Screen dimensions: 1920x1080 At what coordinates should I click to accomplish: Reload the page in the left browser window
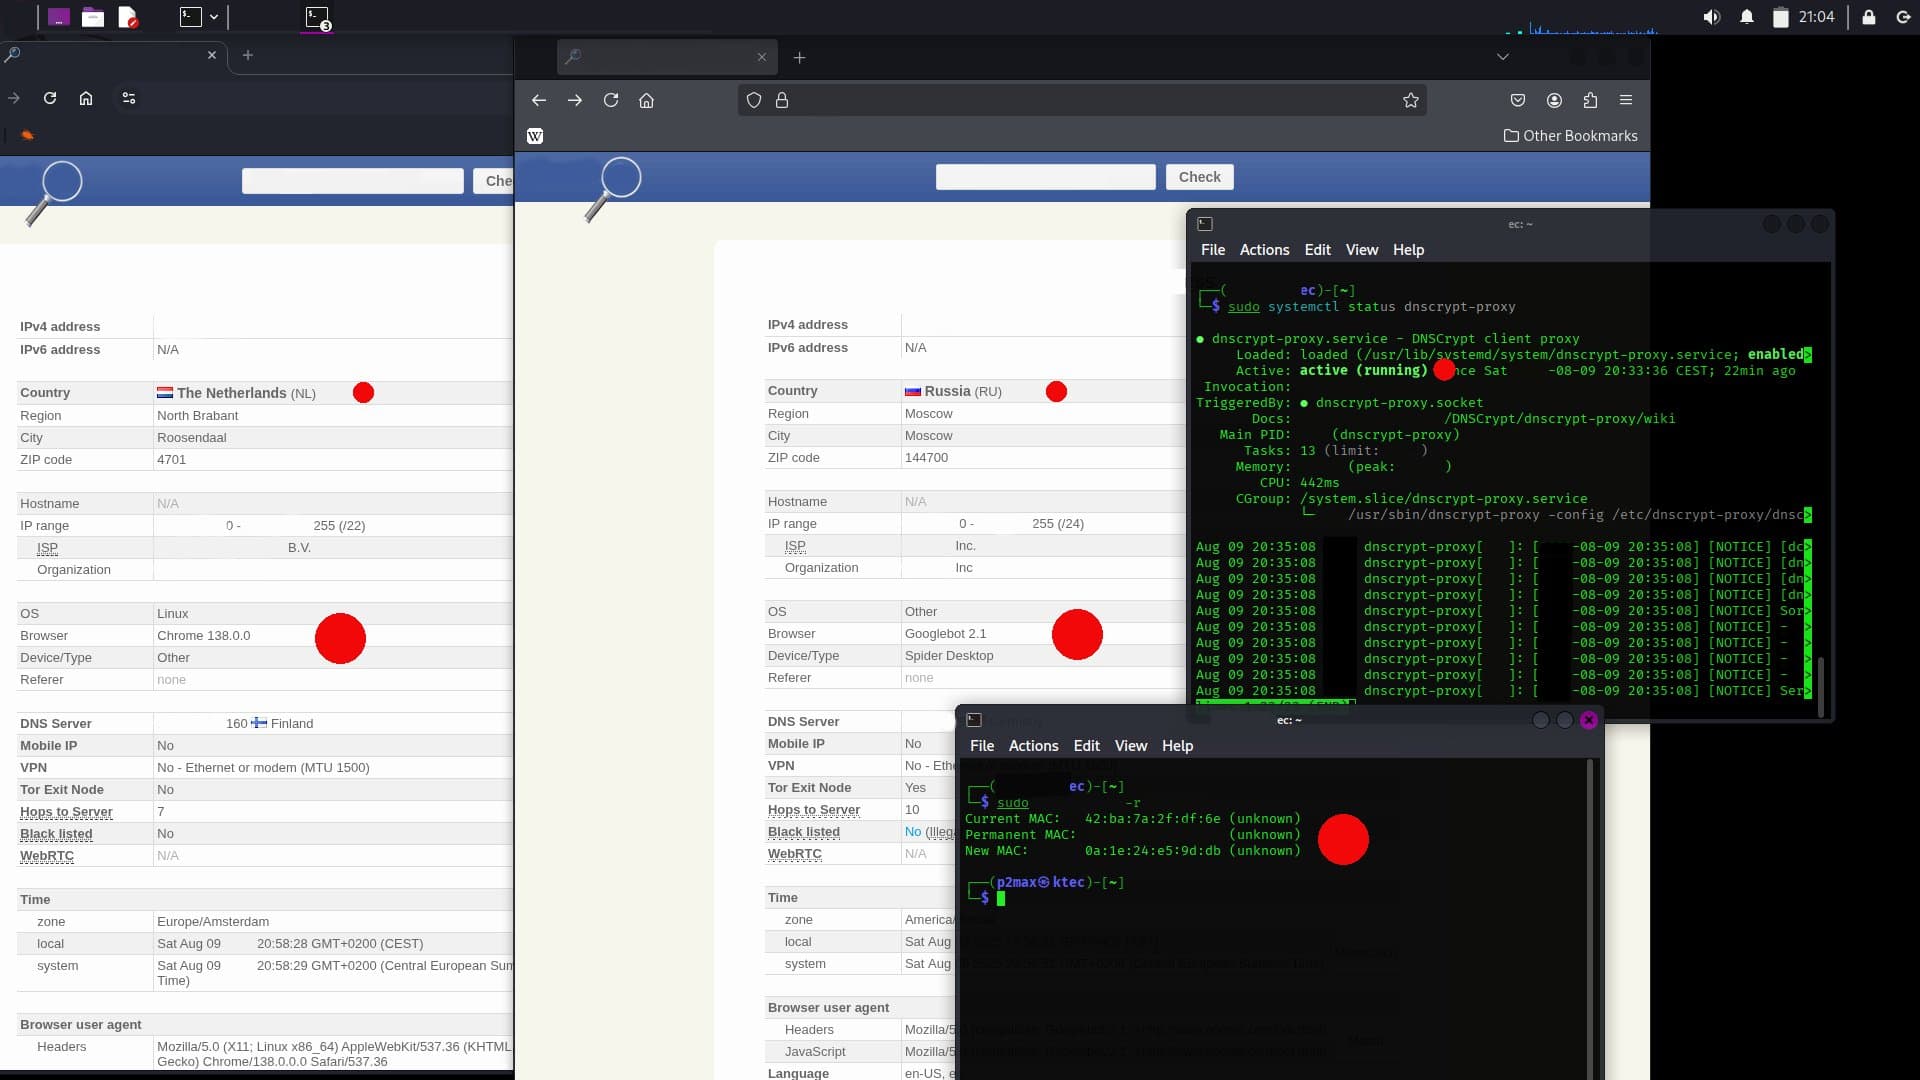50,98
